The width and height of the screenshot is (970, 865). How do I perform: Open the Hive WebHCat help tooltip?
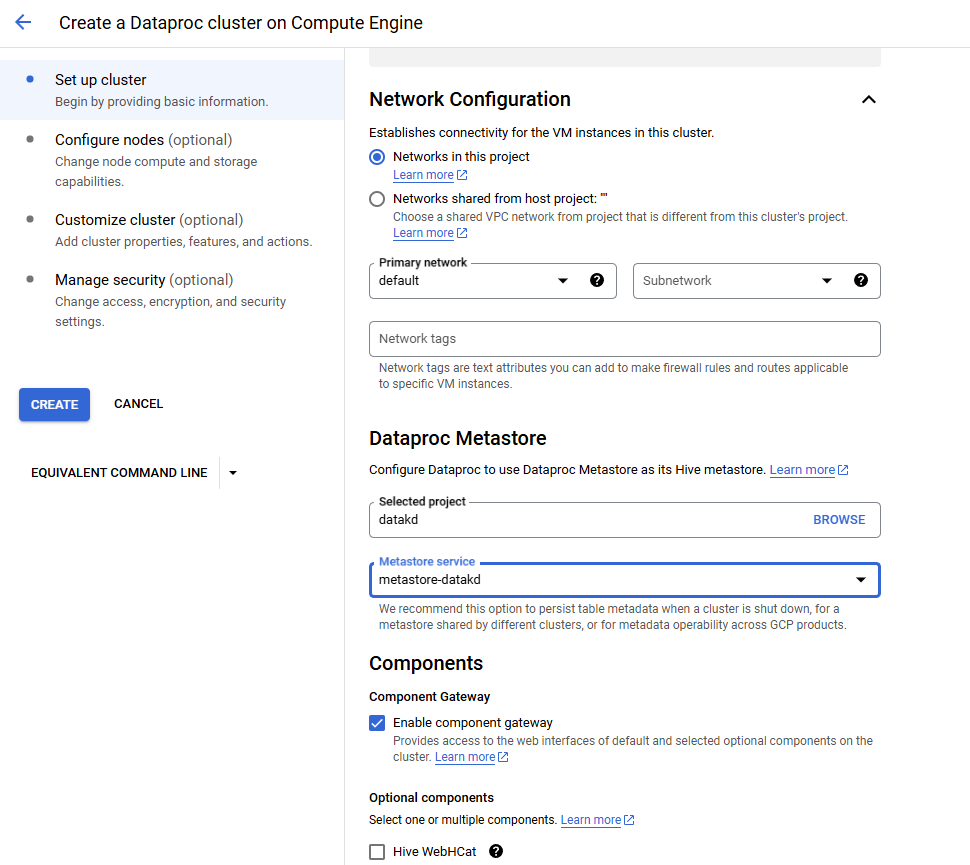[x=496, y=851]
